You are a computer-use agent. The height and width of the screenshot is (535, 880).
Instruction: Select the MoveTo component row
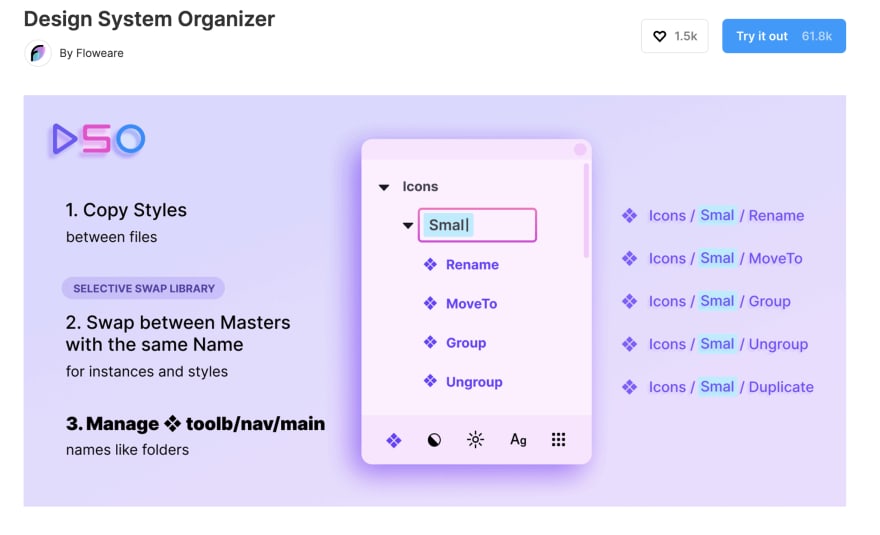point(460,304)
